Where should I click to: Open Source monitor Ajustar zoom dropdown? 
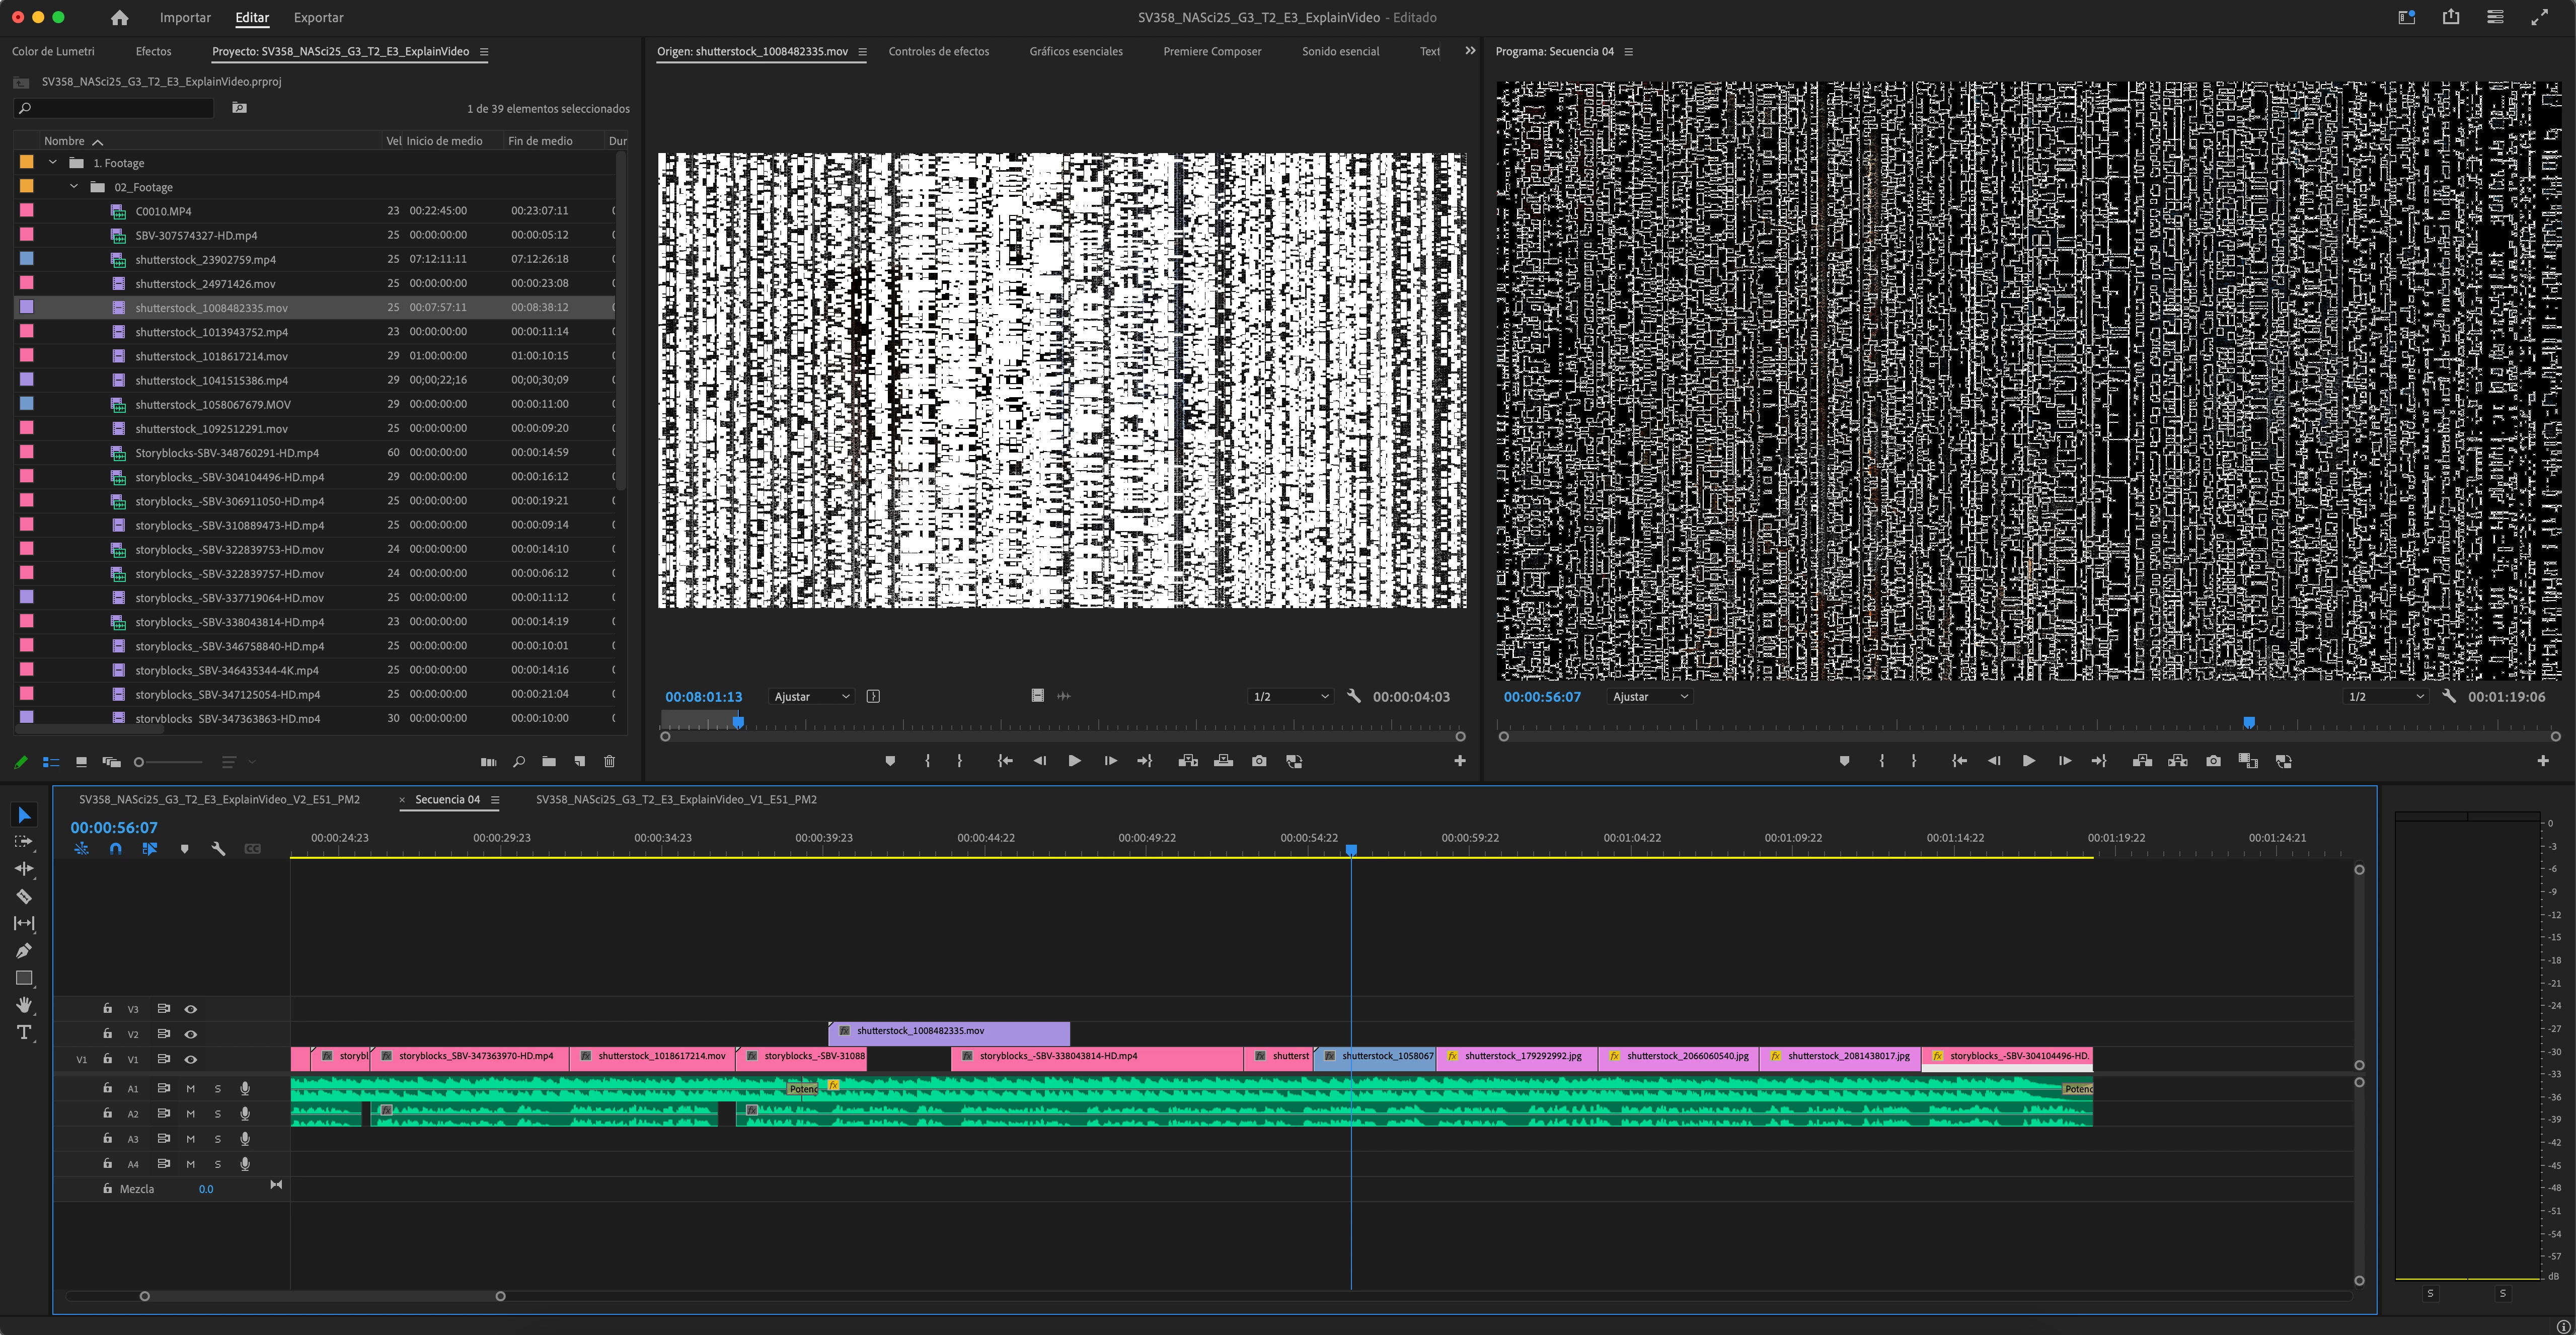[811, 696]
